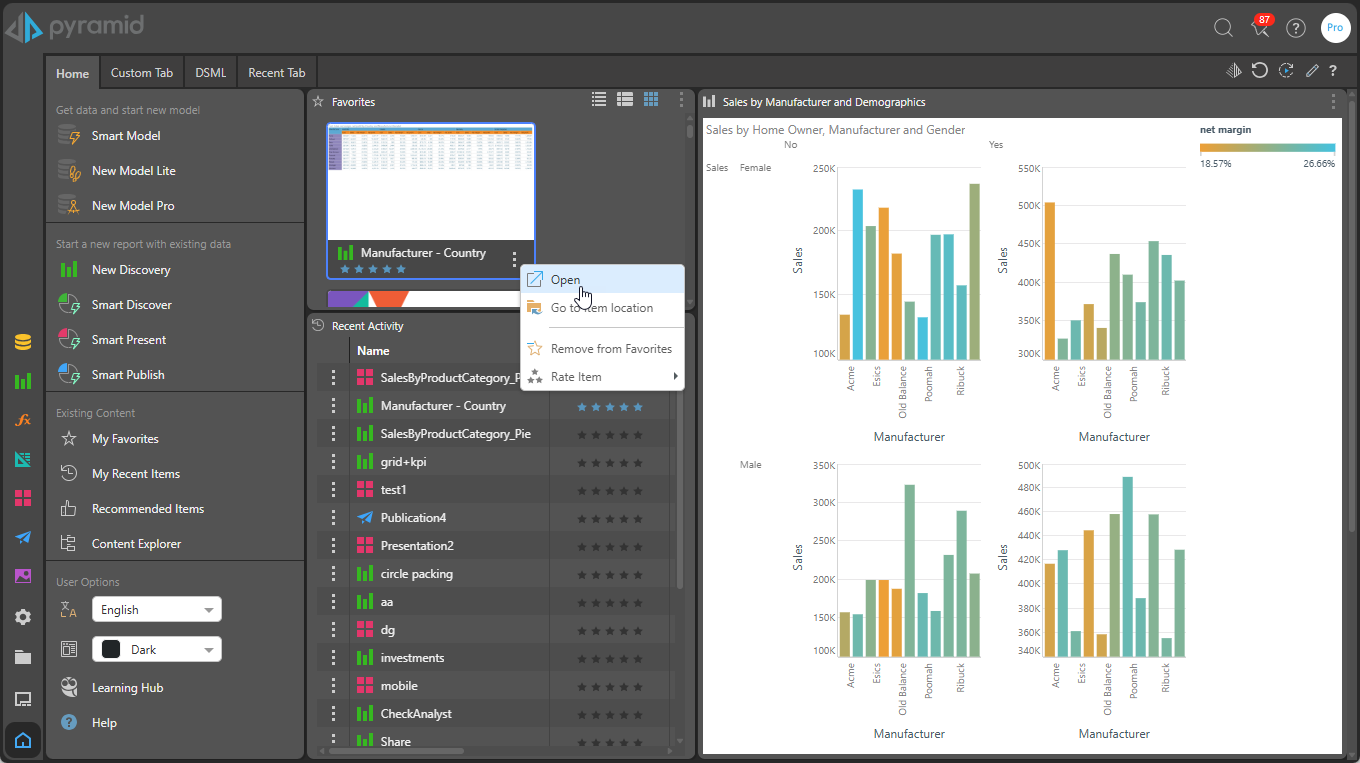Open the search magnifier in header
Viewport: 1360px width, 763px height.
pyautogui.click(x=1223, y=28)
